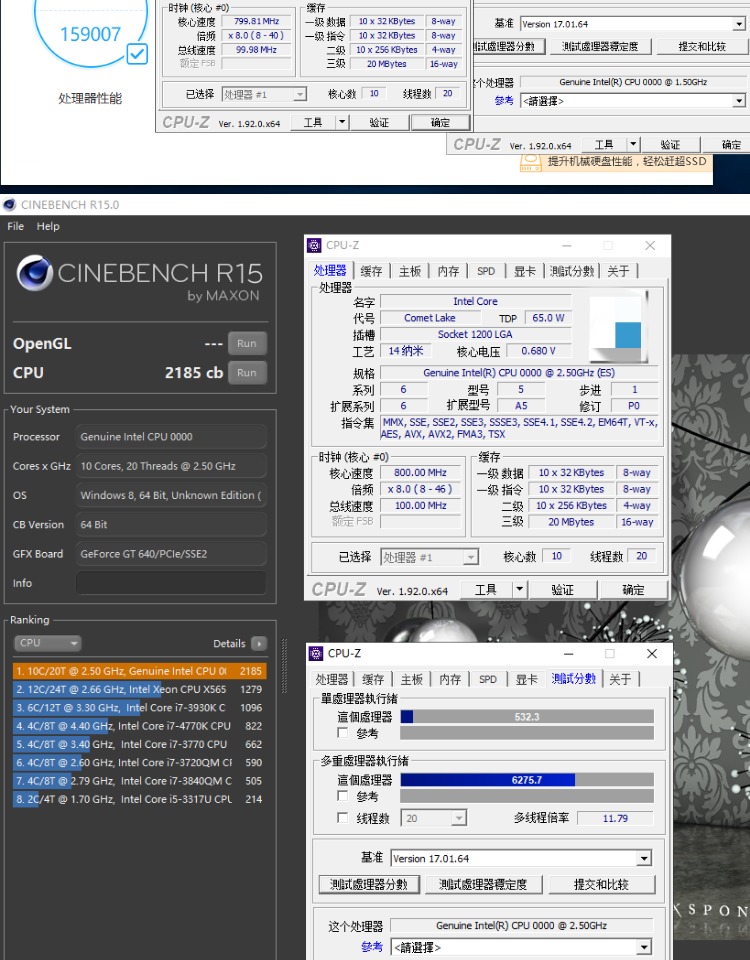This screenshot has height=960, width=750.
Task: Open the Cinebench Help menu
Action: click(48, 226)
